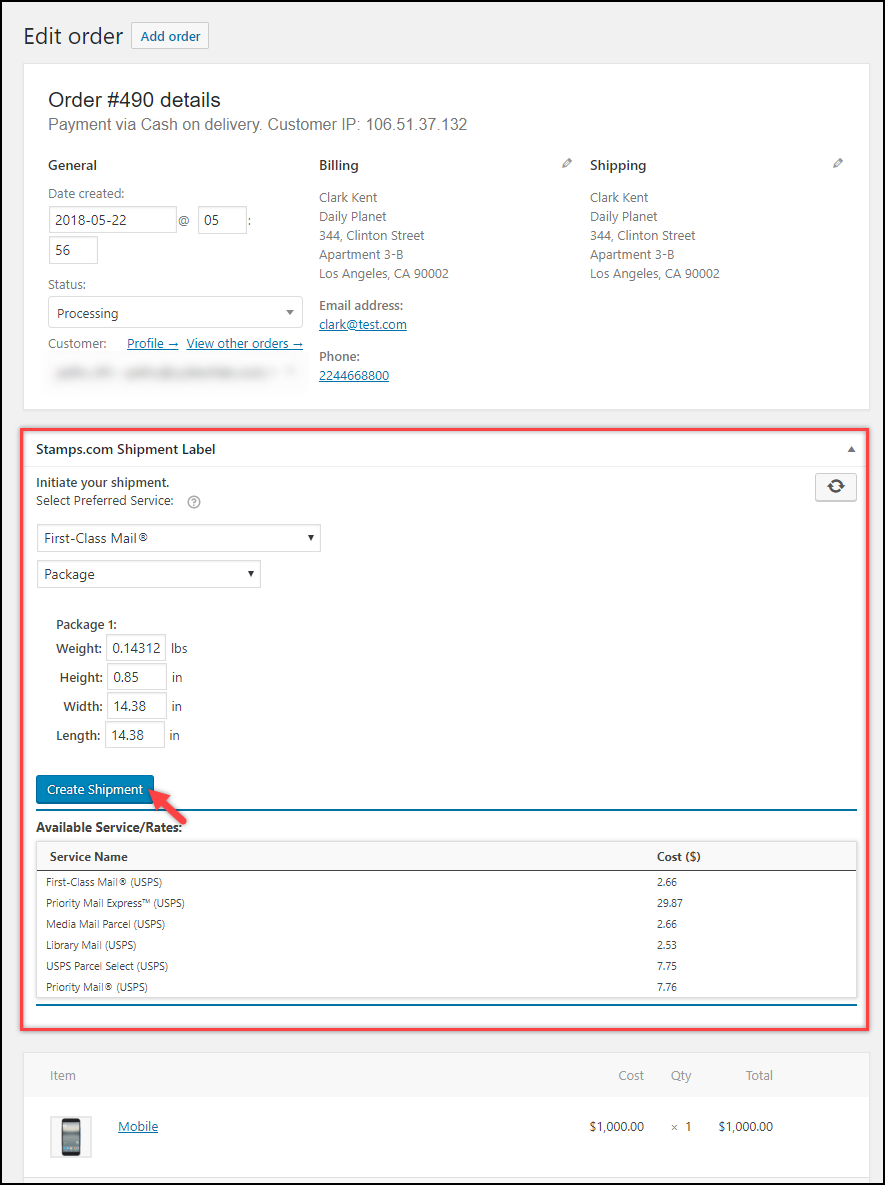Open the Mobile product thumbnail
Viewport: 885px width, 1185px height.
tap(71, 1136)
